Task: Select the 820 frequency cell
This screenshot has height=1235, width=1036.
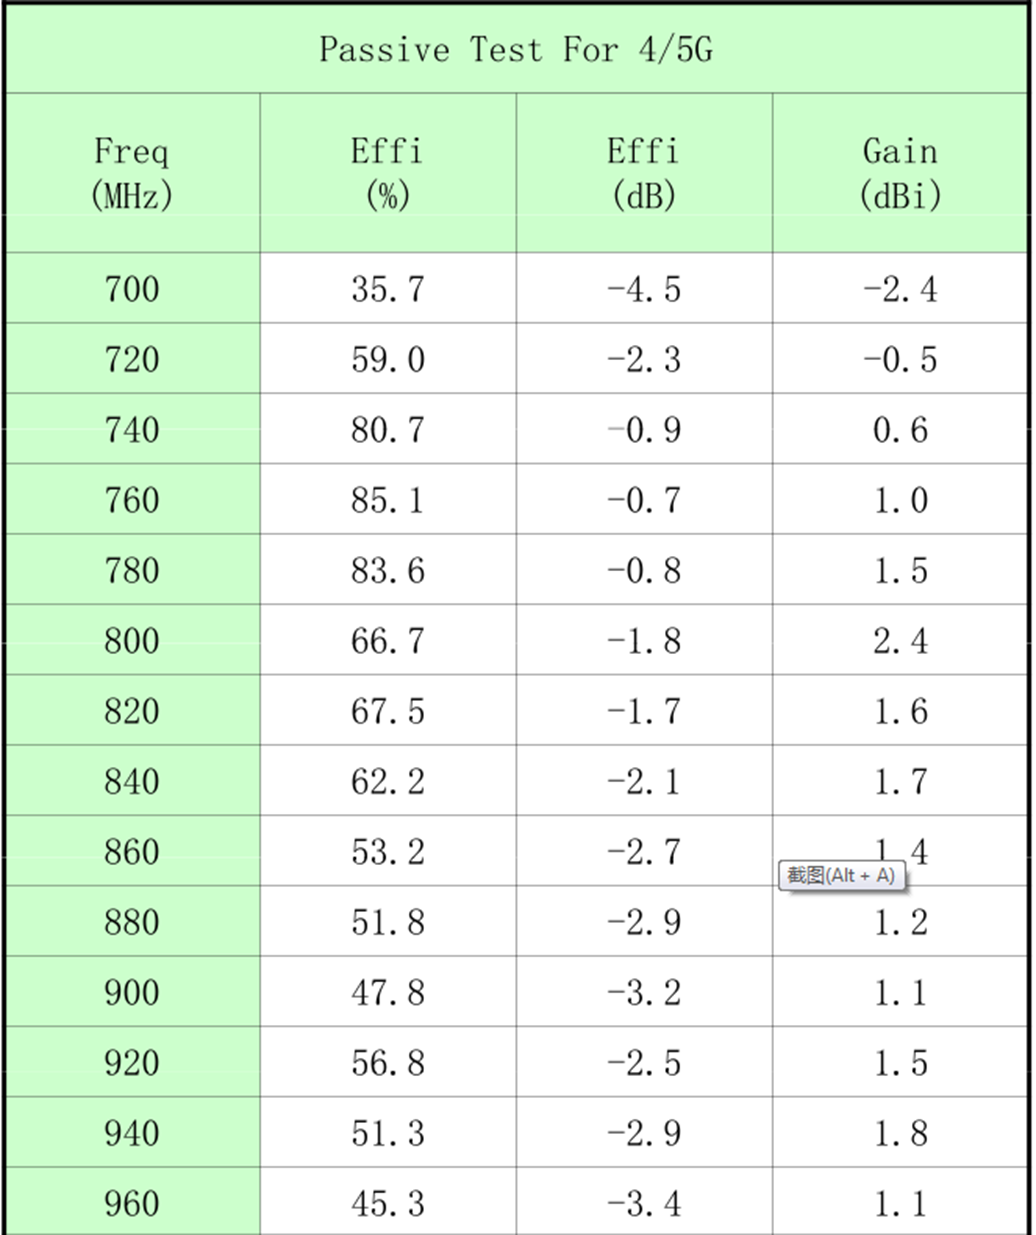Action: [132, 711]
